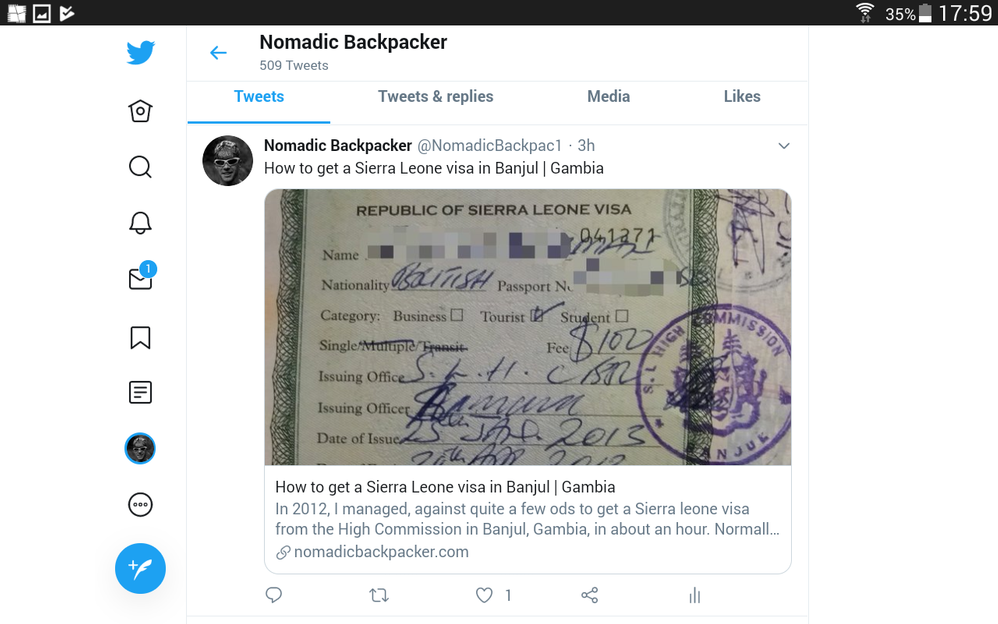Compose a new tweet
The image size is (998, 624).
140,568
